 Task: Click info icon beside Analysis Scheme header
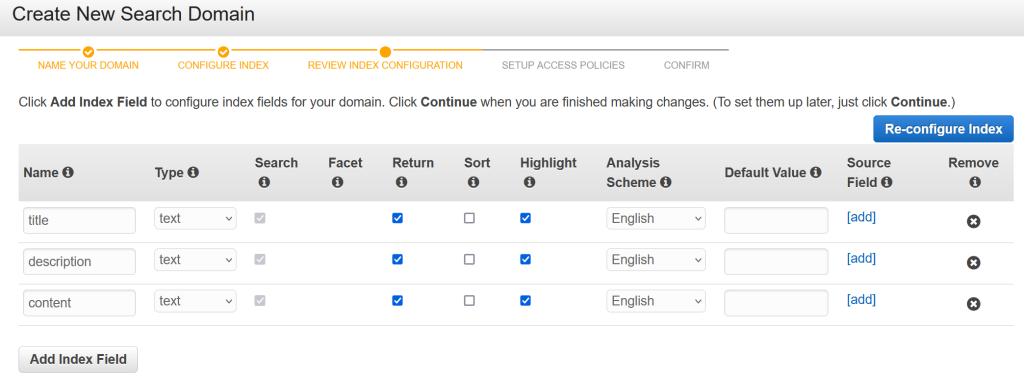665,183
